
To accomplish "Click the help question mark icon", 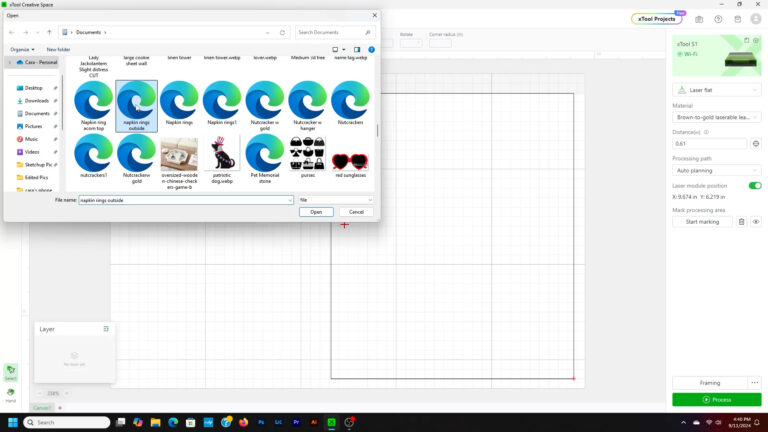I will click(x=718, y=19).
